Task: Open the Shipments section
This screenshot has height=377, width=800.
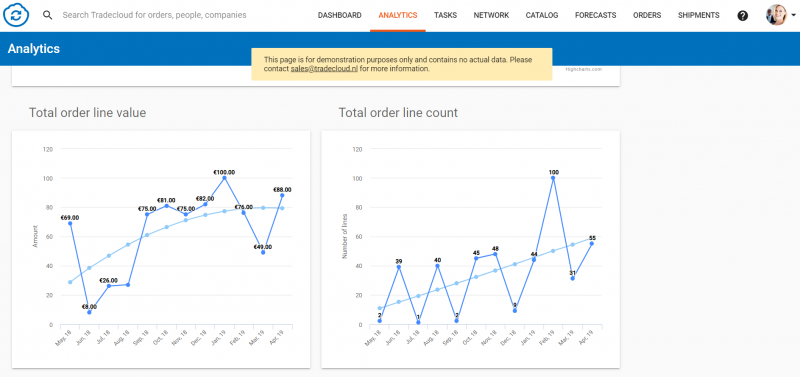Action: point(698,15)
